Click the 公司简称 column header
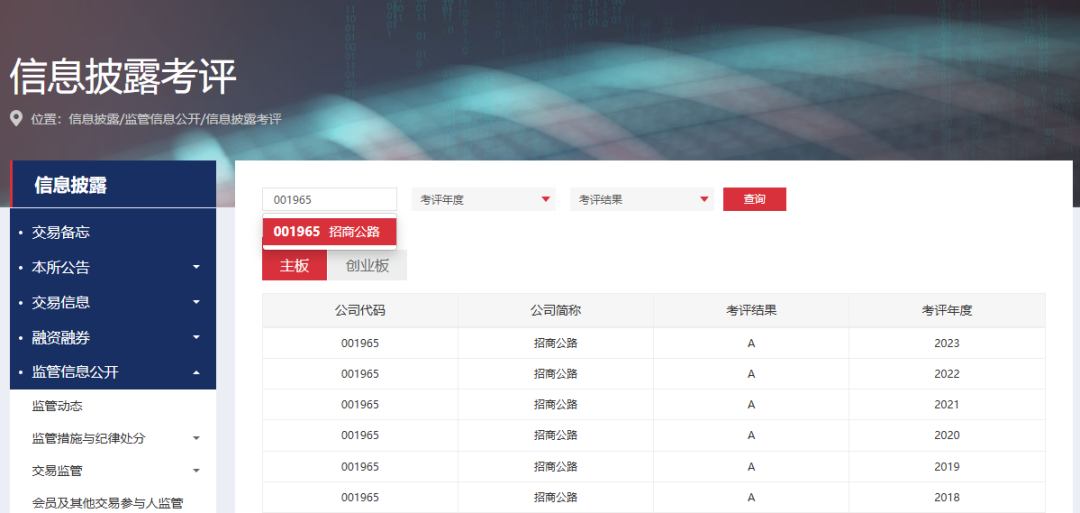 coord(555,310)
